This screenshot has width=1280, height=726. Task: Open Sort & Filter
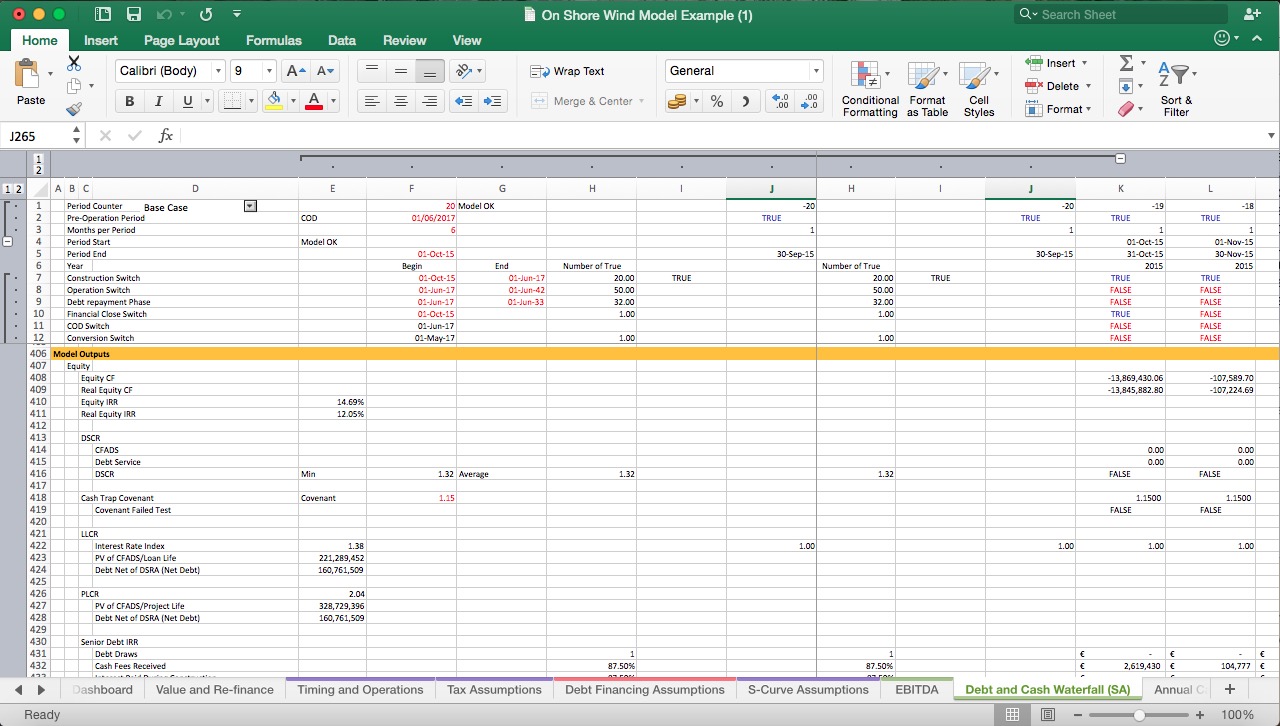click(x=1177, y=88)
